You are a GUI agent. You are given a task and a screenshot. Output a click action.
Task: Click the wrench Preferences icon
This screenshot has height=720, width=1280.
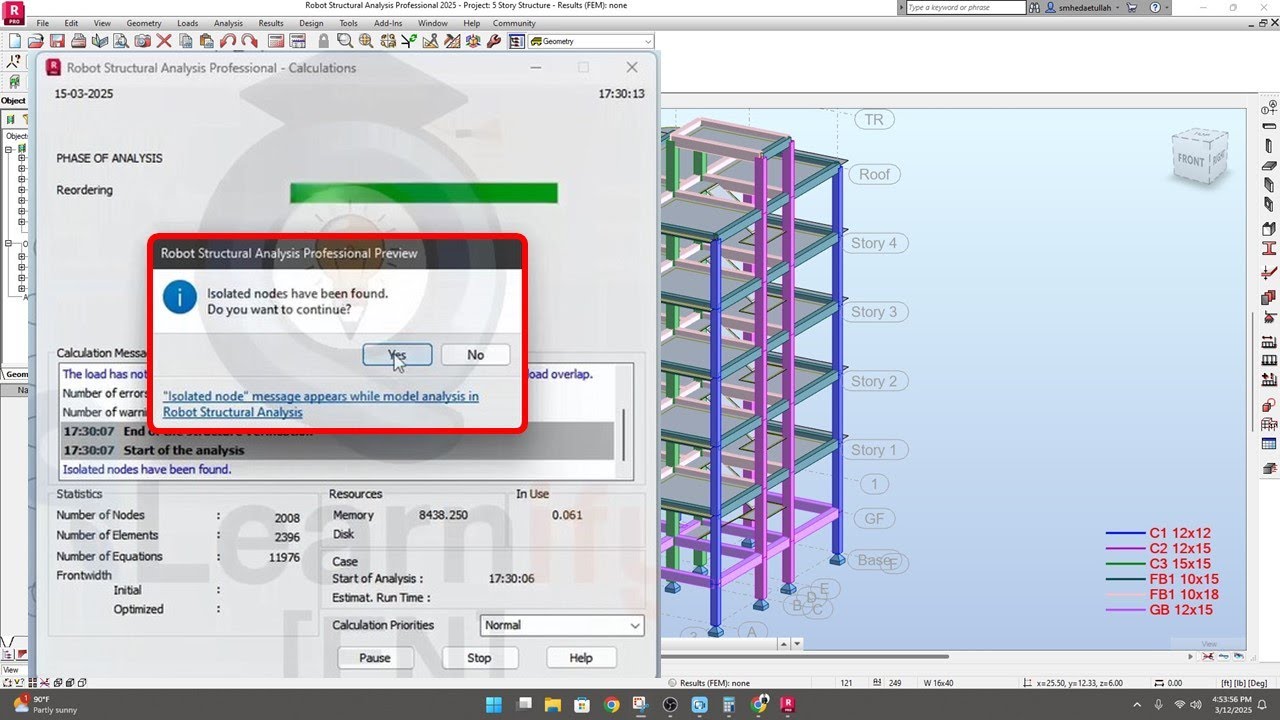(493, 41)
